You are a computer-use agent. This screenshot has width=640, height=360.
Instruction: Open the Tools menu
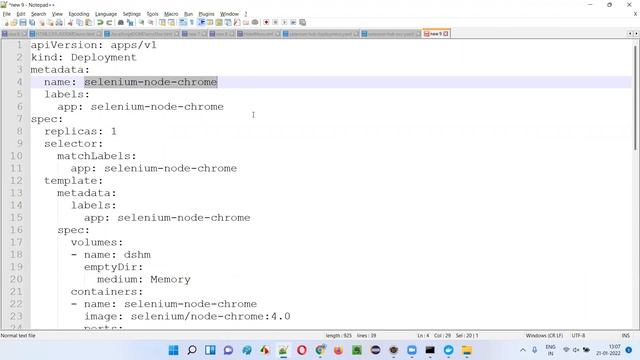pos(152,14)
